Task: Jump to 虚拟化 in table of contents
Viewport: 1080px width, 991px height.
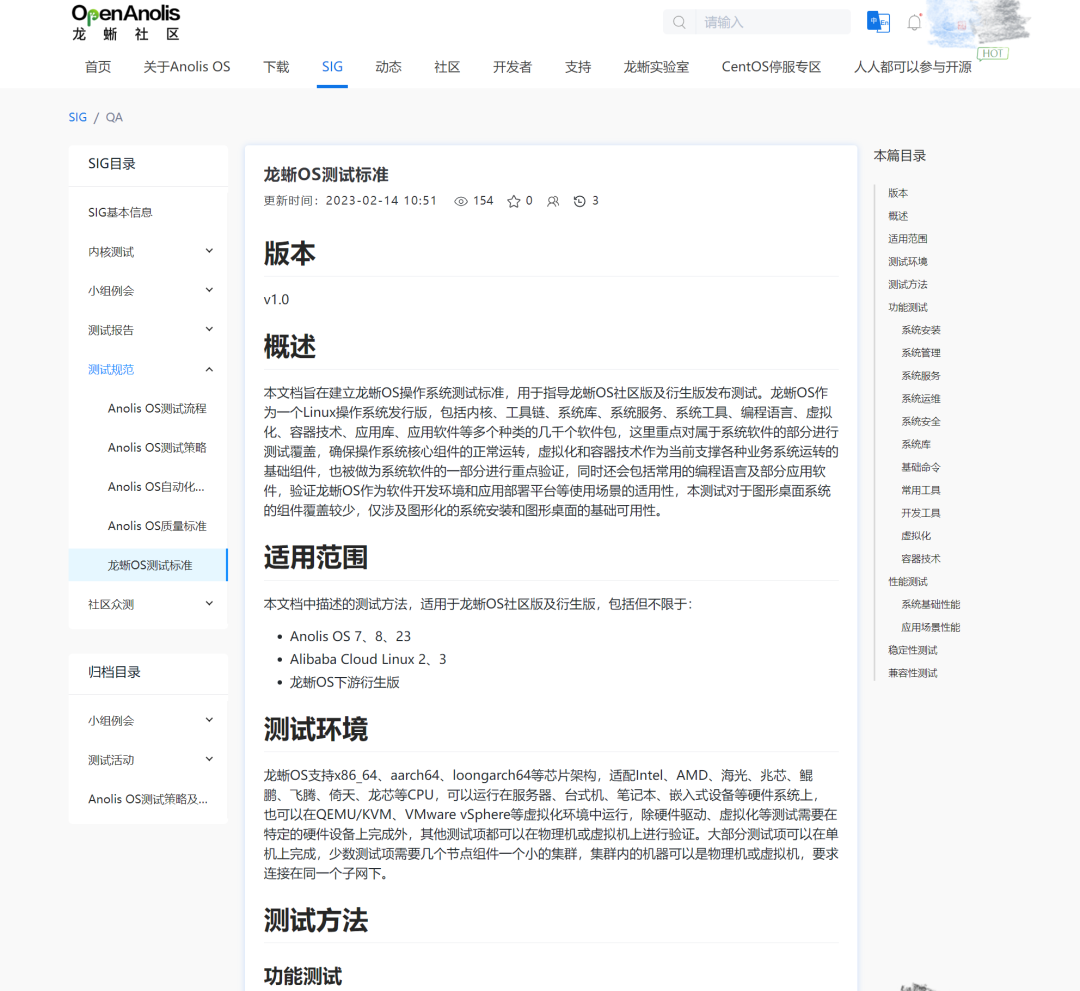Action: click(916, 536)
